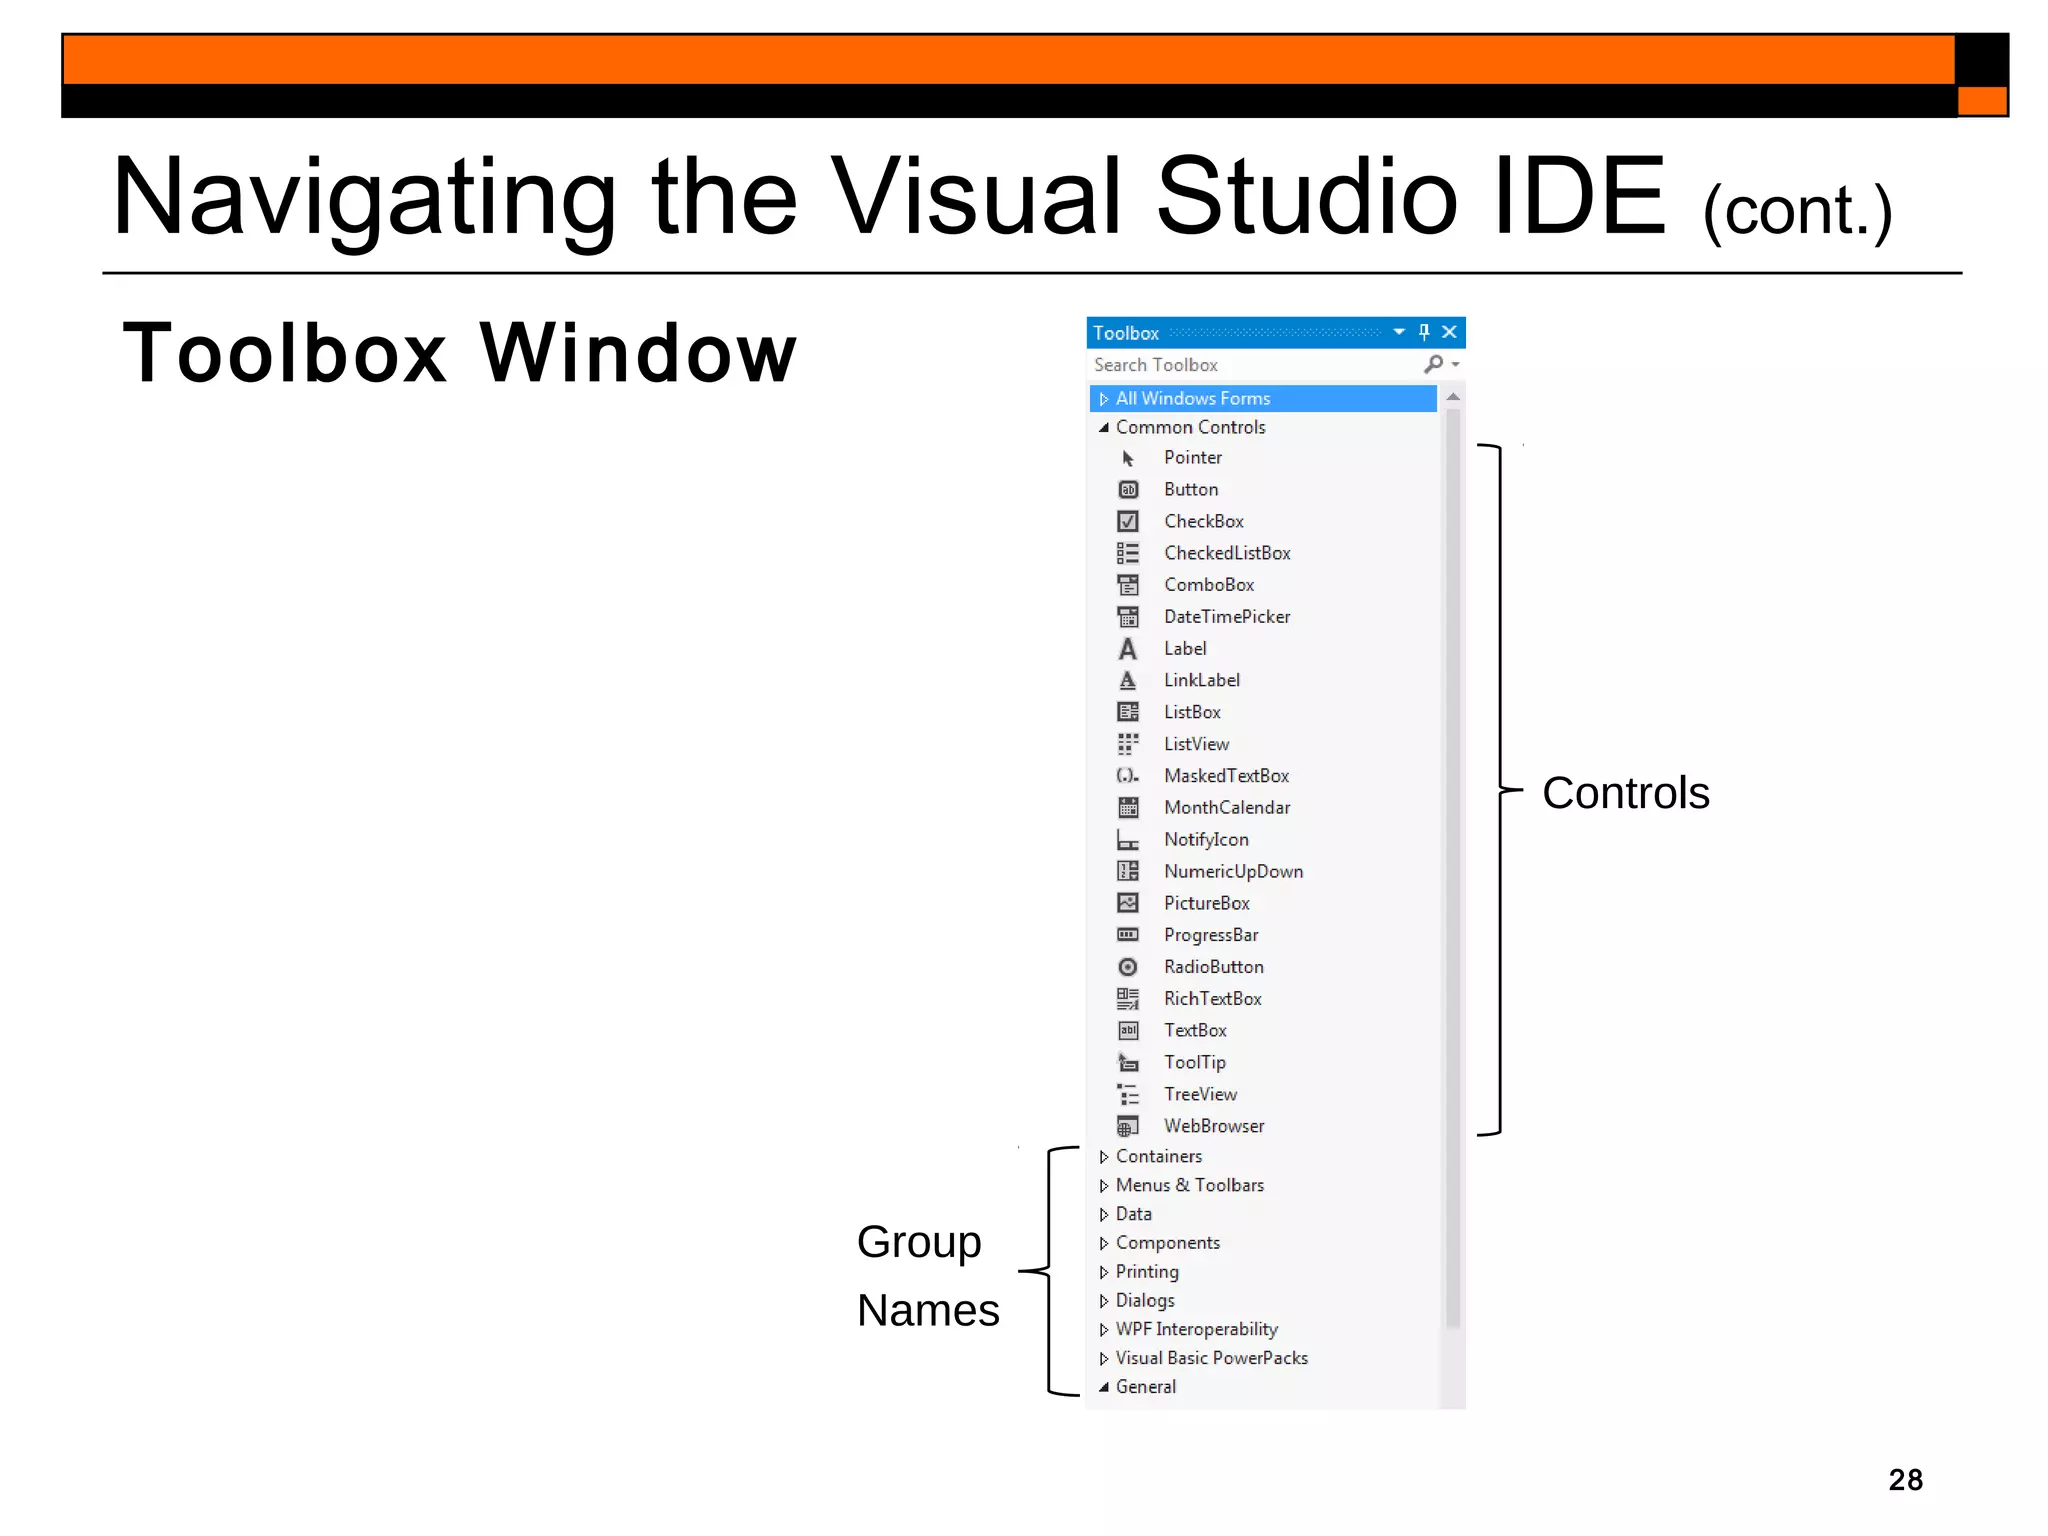Expand the Components group
Viewport: 2048px width, 1536px height.
tap(1104, 1244)
